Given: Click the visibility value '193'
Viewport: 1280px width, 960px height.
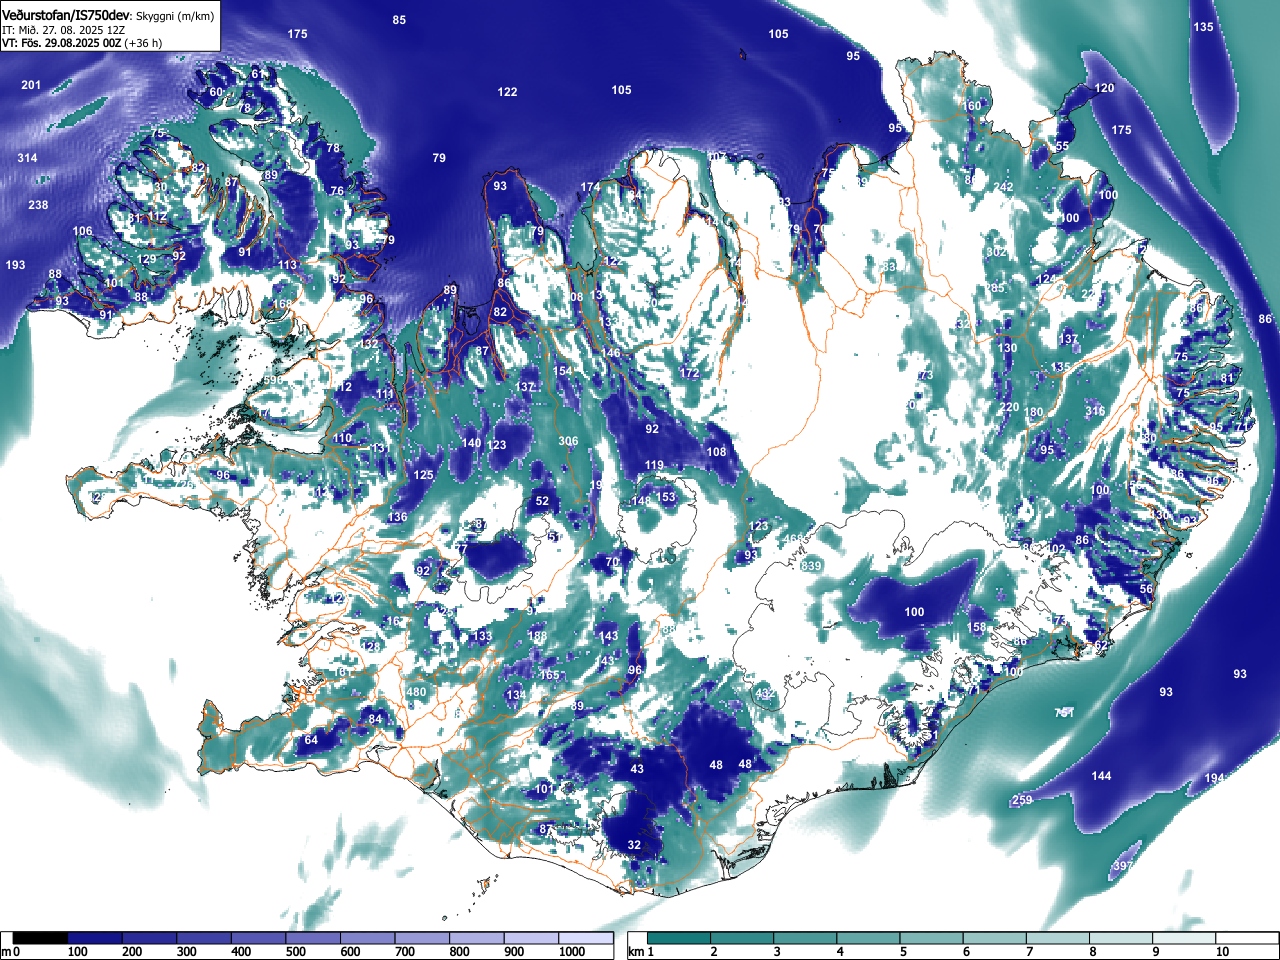Looking at the screenshot, I should [x=15, y=265].
